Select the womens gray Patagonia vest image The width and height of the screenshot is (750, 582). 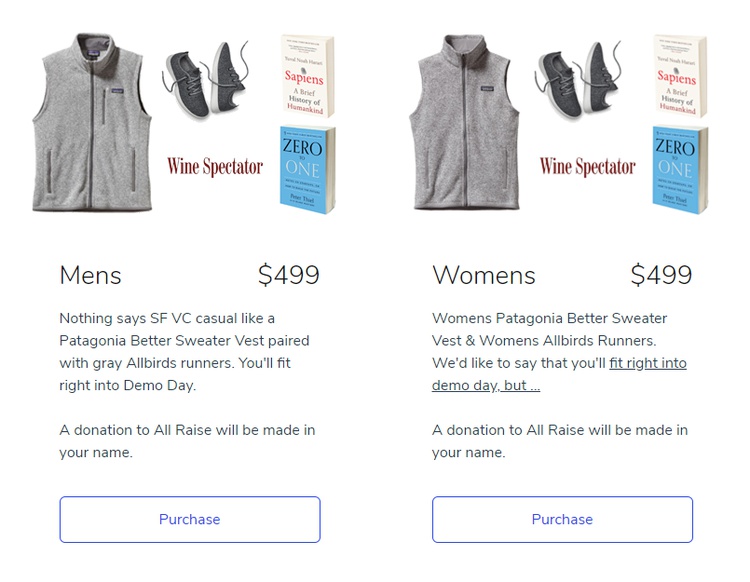coord(464,122)
